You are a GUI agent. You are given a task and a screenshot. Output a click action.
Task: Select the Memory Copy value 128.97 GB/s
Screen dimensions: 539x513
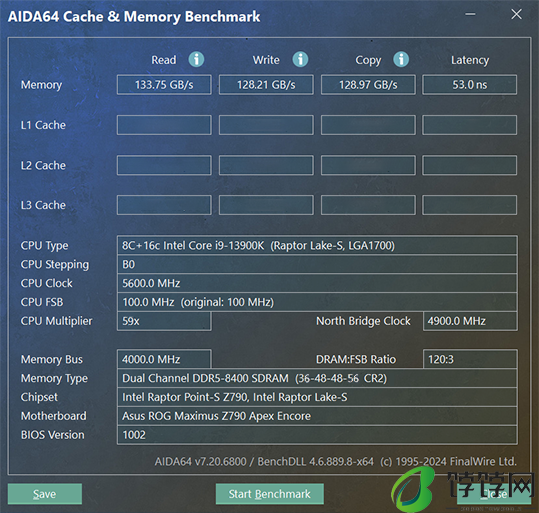click(368, 85)
